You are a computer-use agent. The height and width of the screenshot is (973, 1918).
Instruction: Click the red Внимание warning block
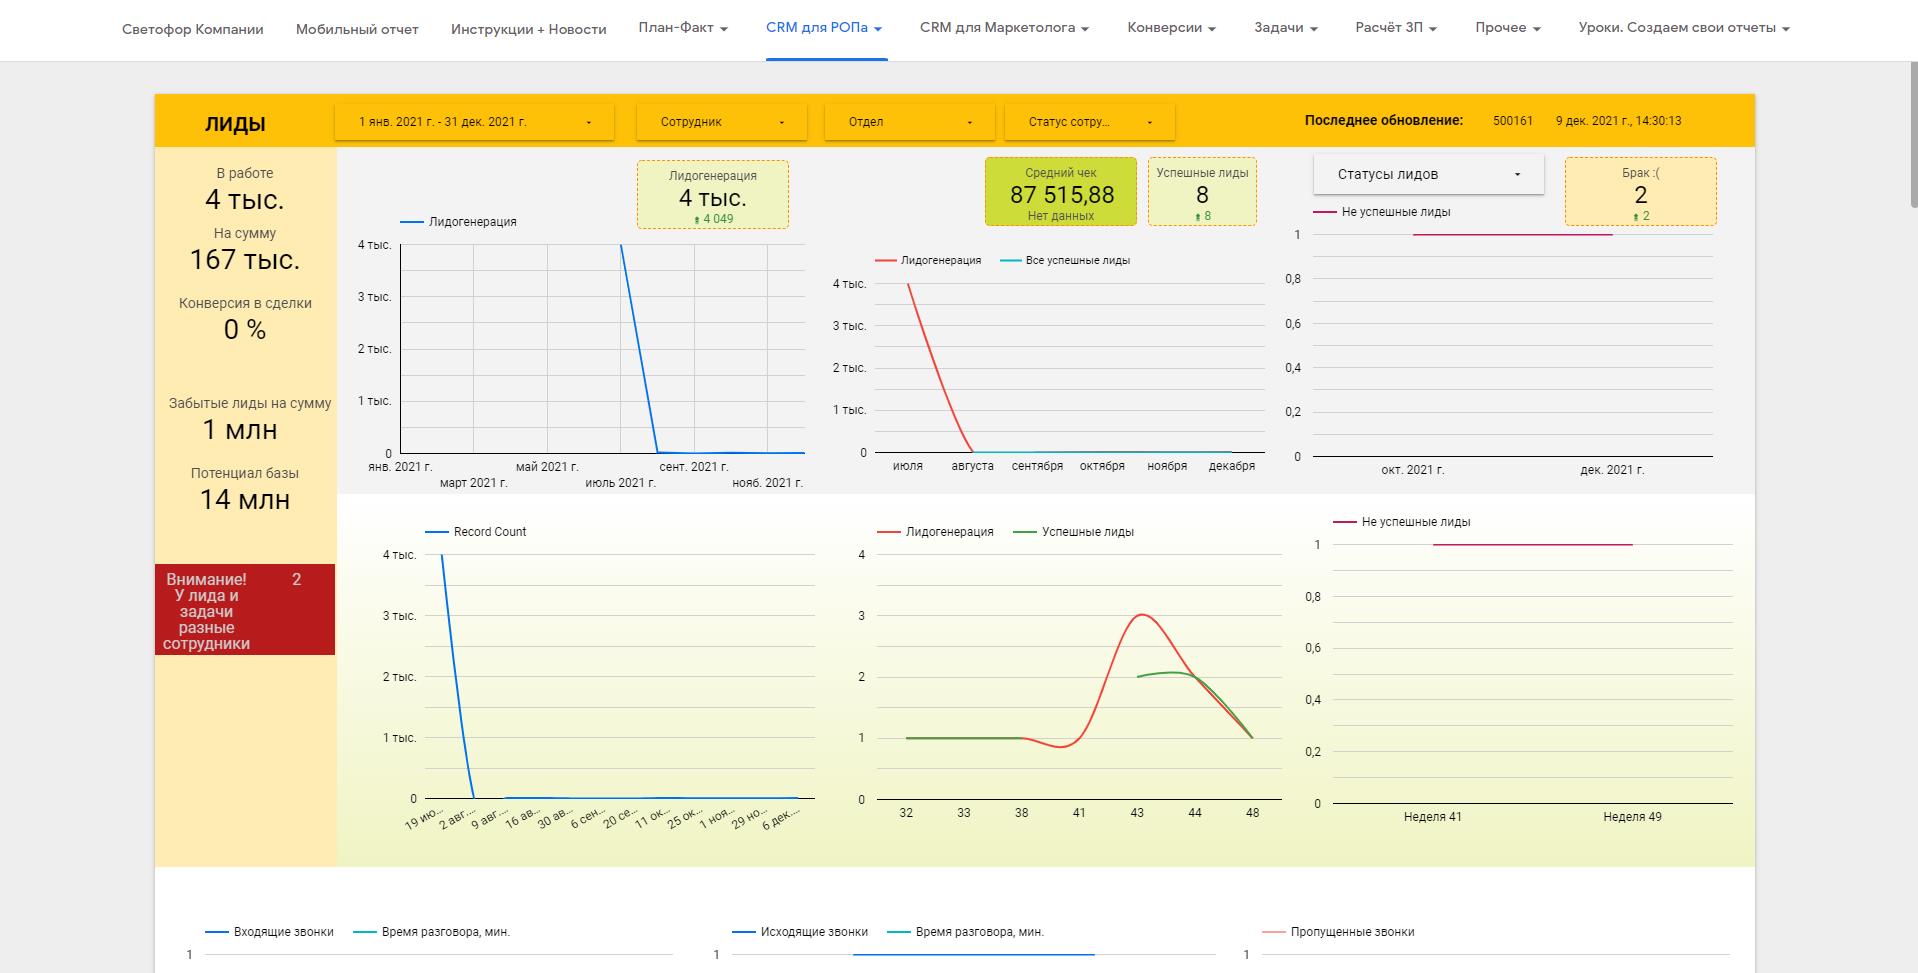coord(245,610)
